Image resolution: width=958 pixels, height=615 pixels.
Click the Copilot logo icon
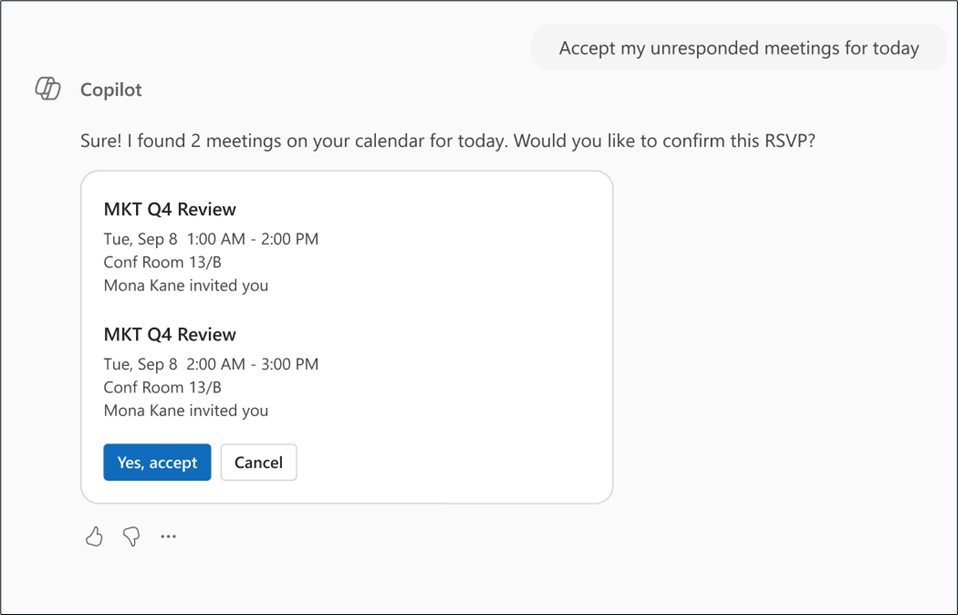click(48, 89)
